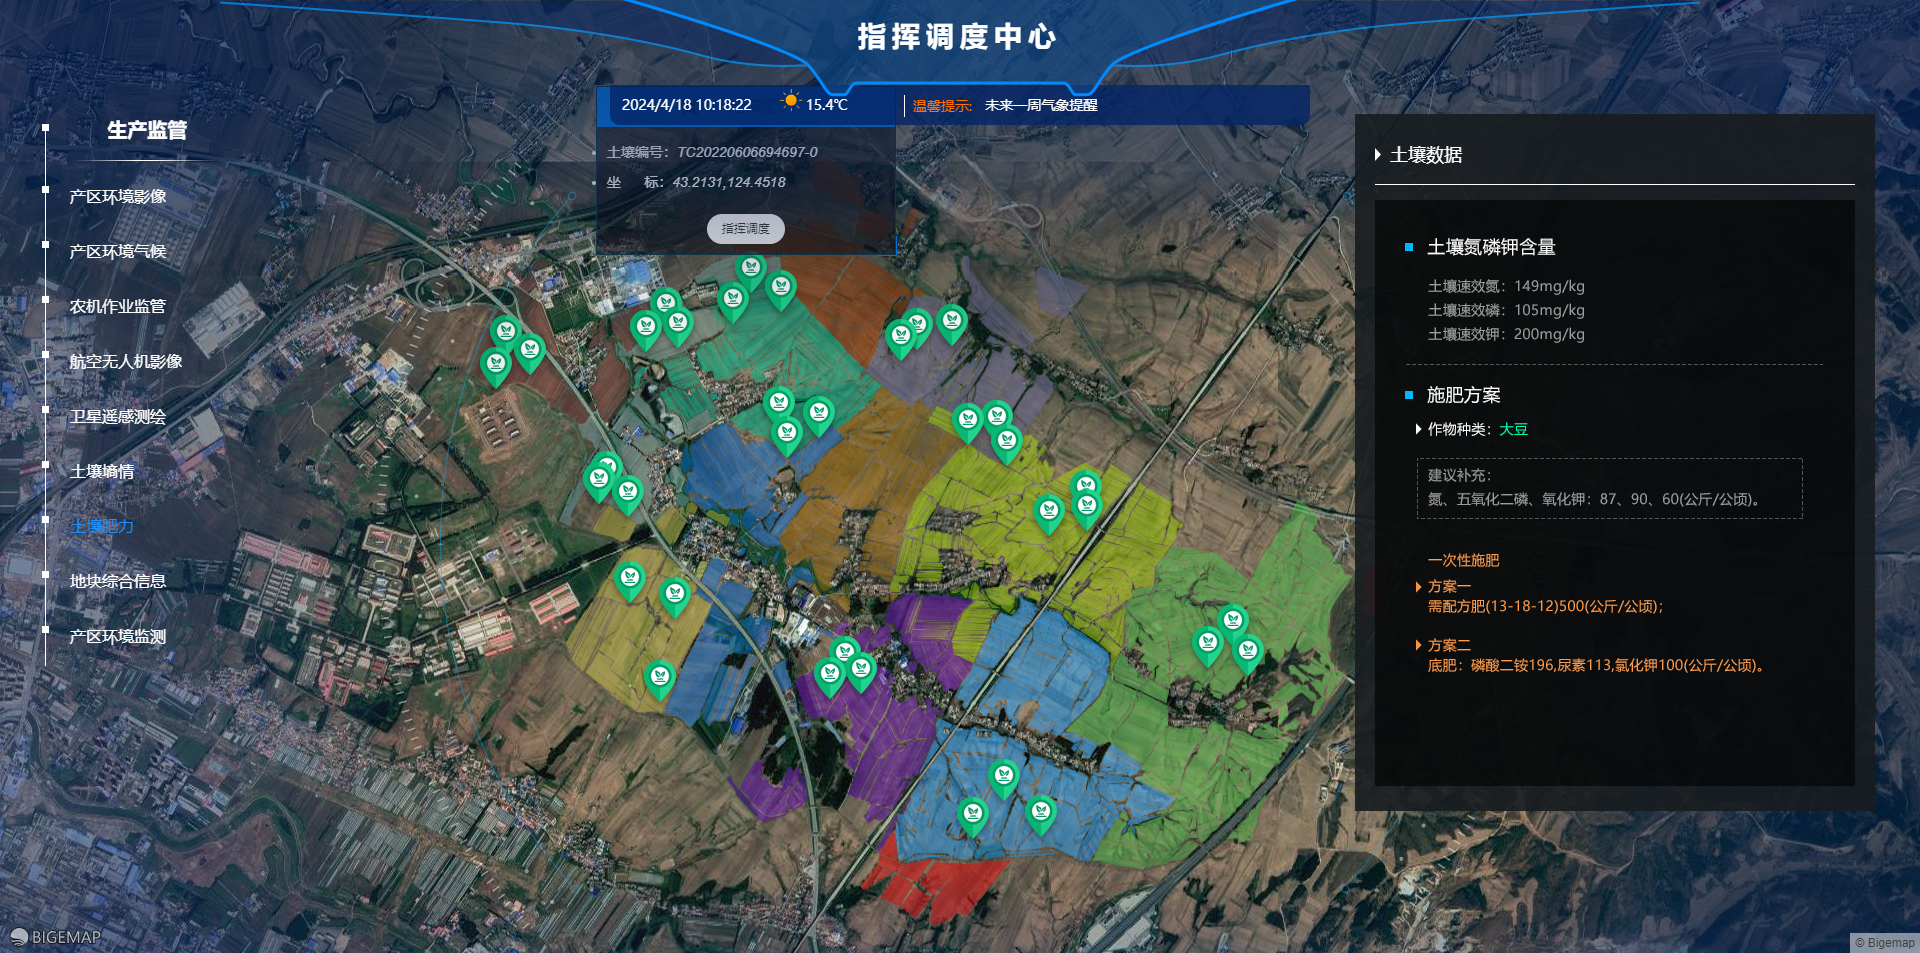Image resolution: width=1920 pixels, height=953 pixels.
Task: Click the BIGEMAP logo in bottom corner
Action: [x=56, y=937]
